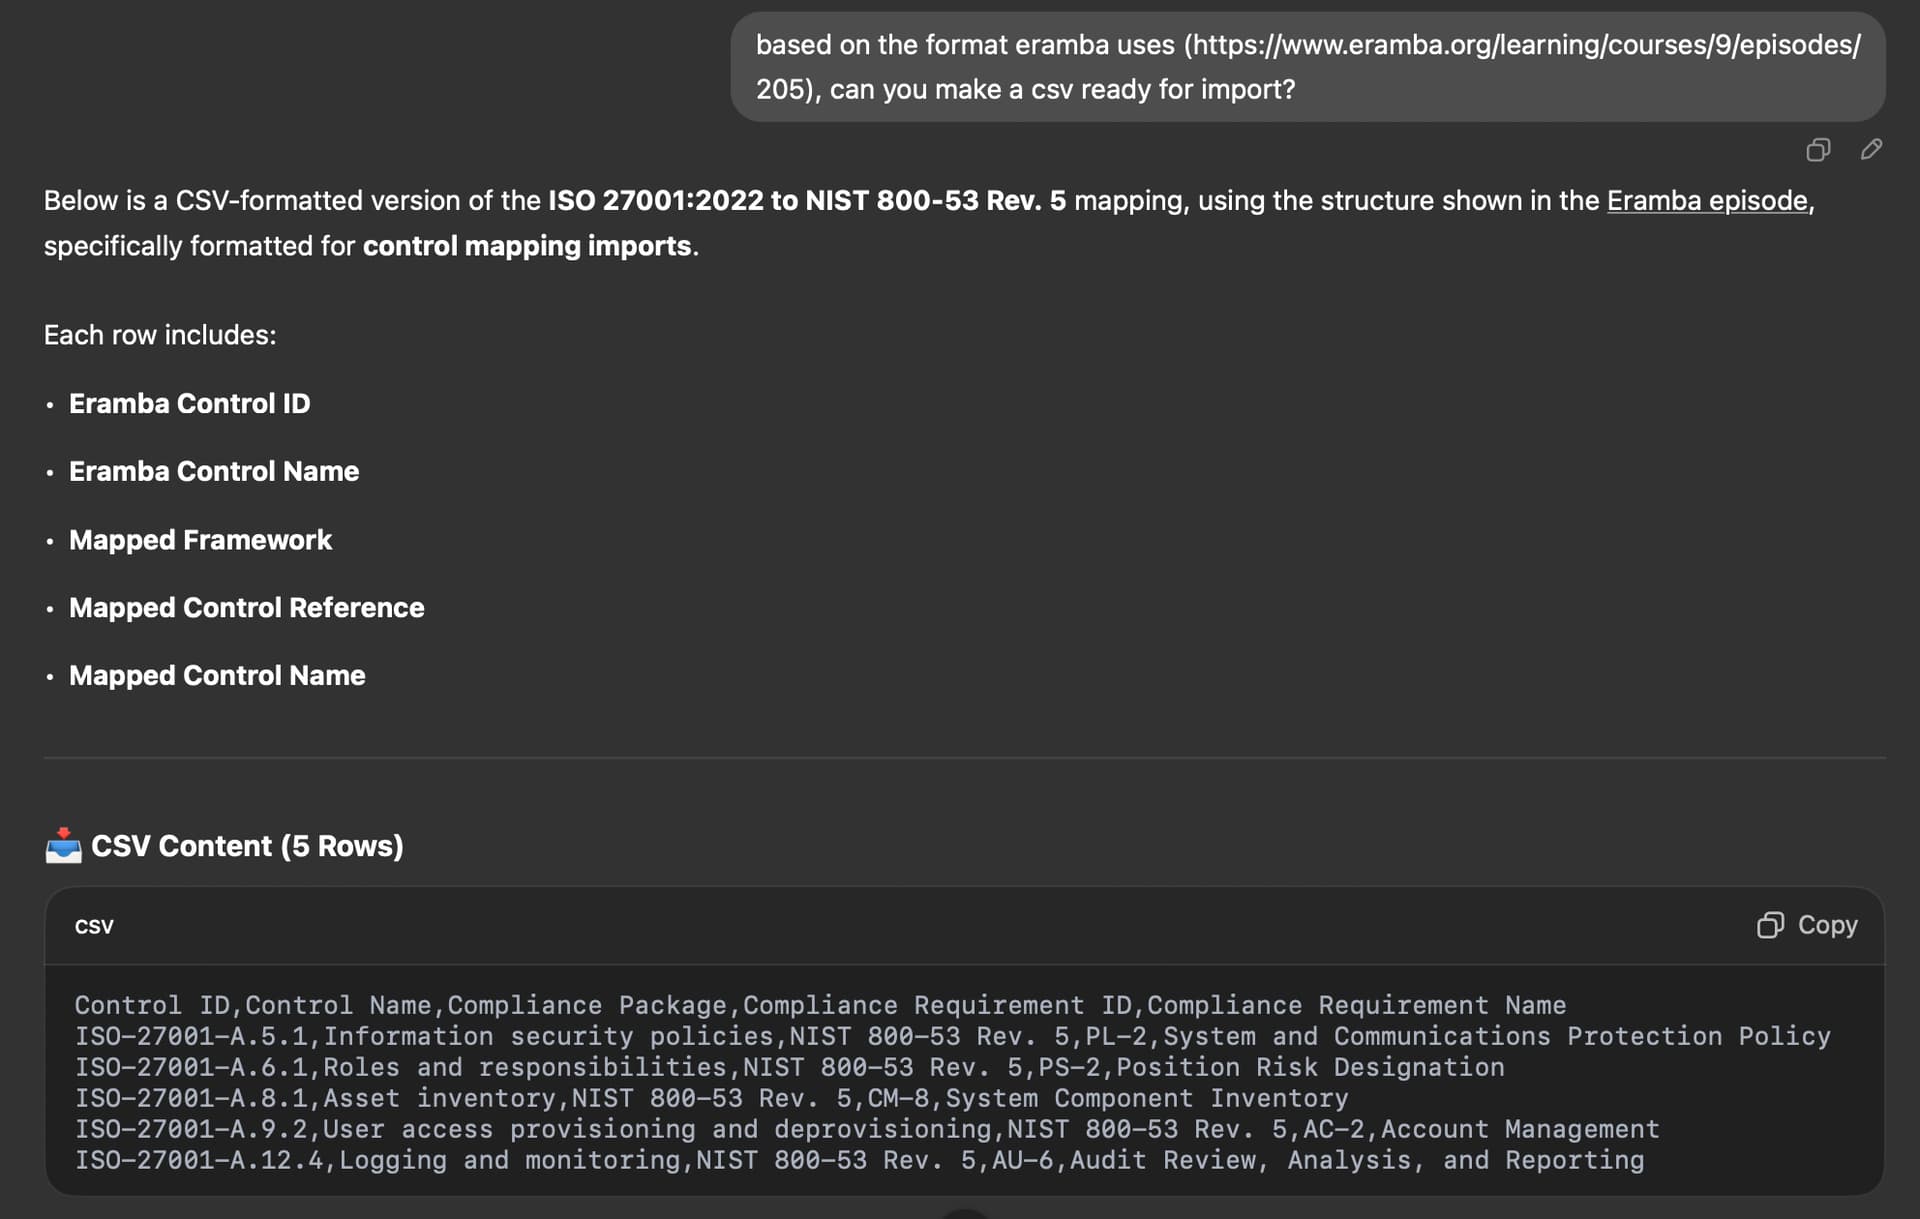Click the Mapped Control Name bullet item
This screenshot has height=1219, width=1920.
217,676
